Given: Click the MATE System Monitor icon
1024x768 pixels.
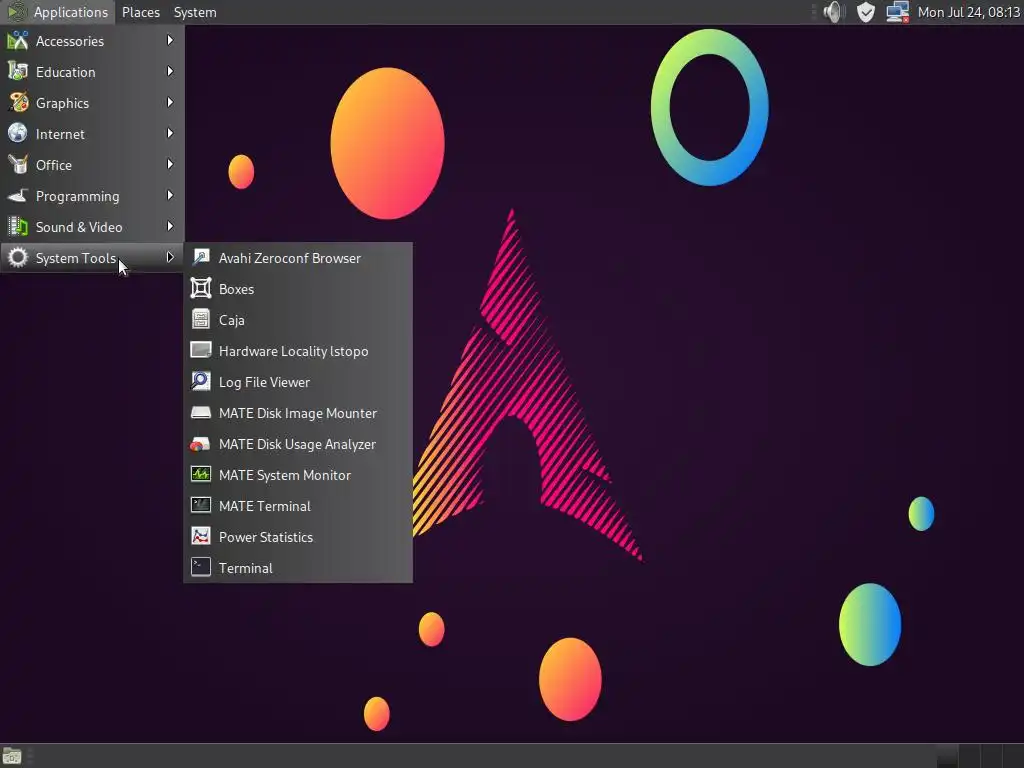Looking at the screenshot, I should click(200, 474).
